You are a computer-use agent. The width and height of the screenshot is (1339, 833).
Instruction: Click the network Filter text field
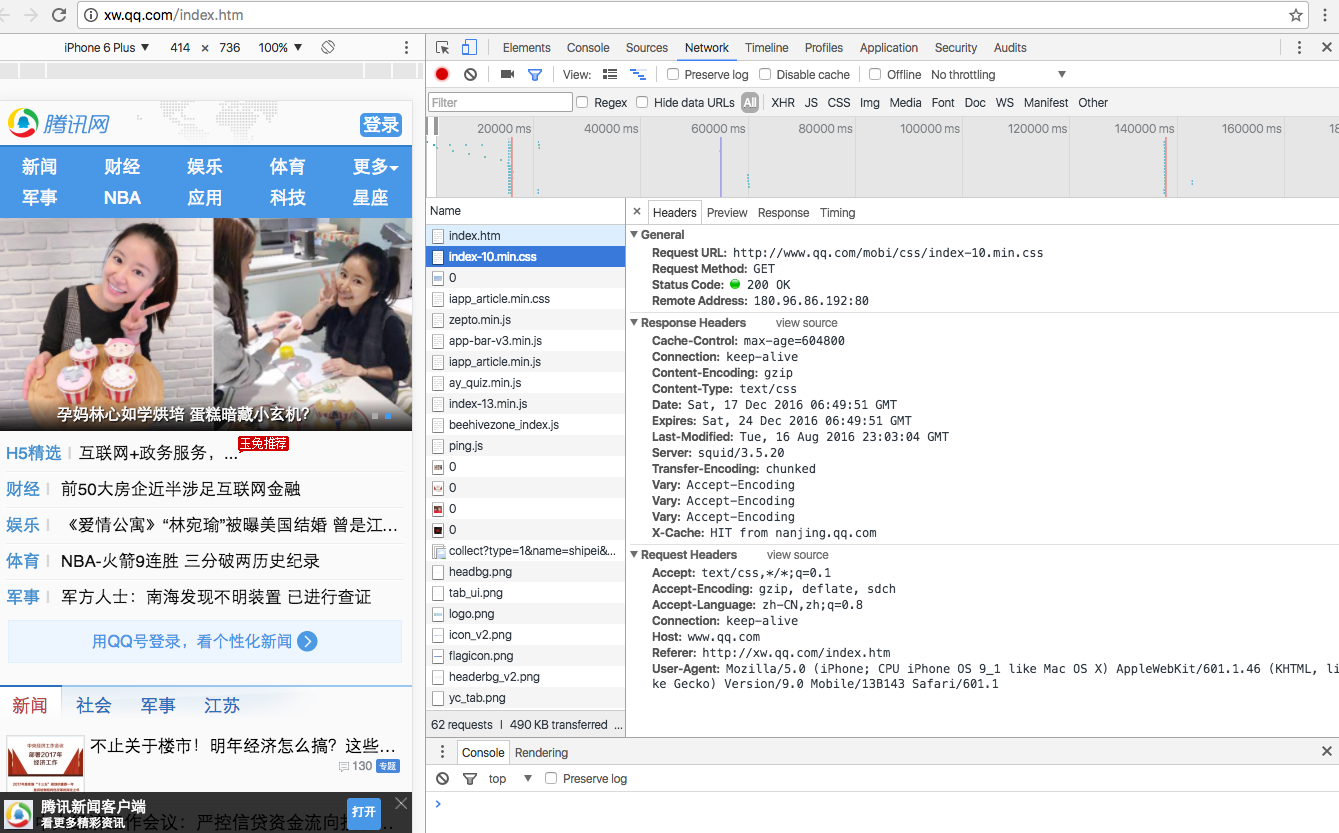[500, 102]
